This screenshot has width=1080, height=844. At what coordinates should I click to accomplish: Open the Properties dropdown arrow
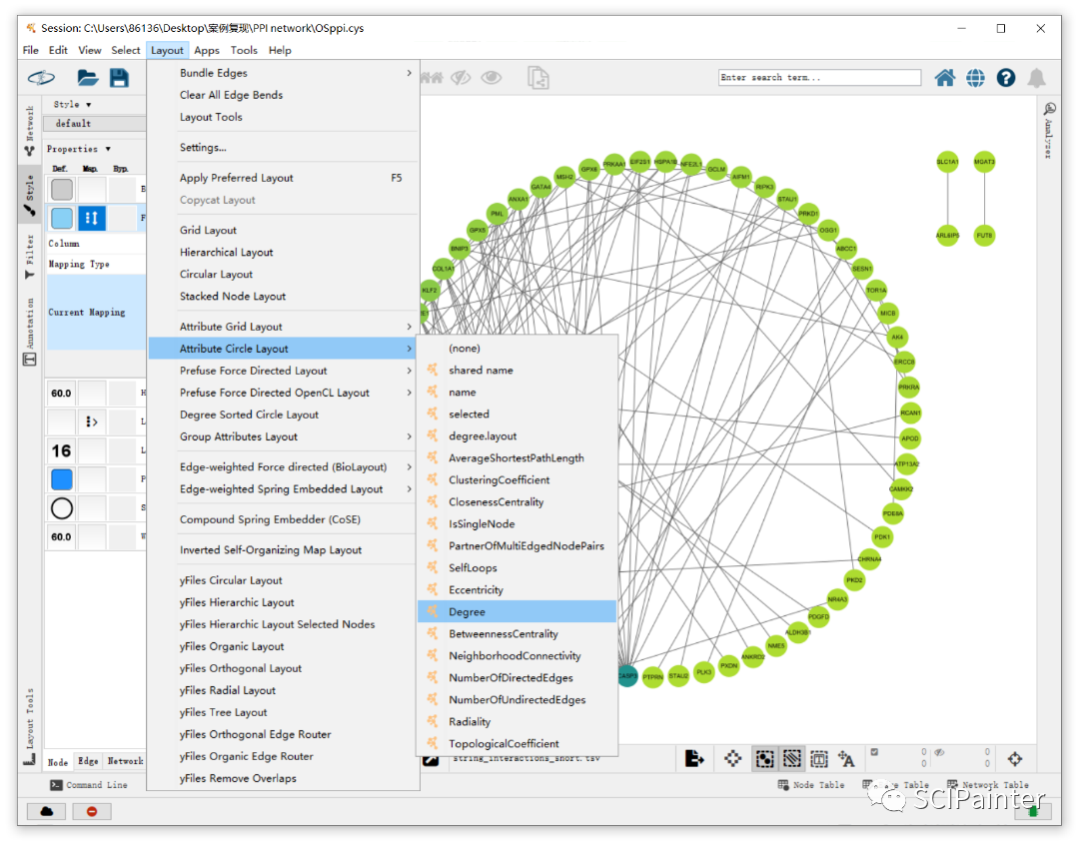tap(108, 149)
